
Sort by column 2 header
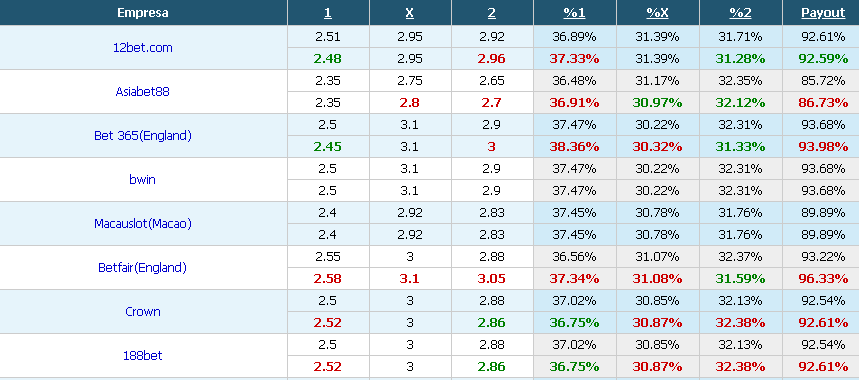(492, 13)
